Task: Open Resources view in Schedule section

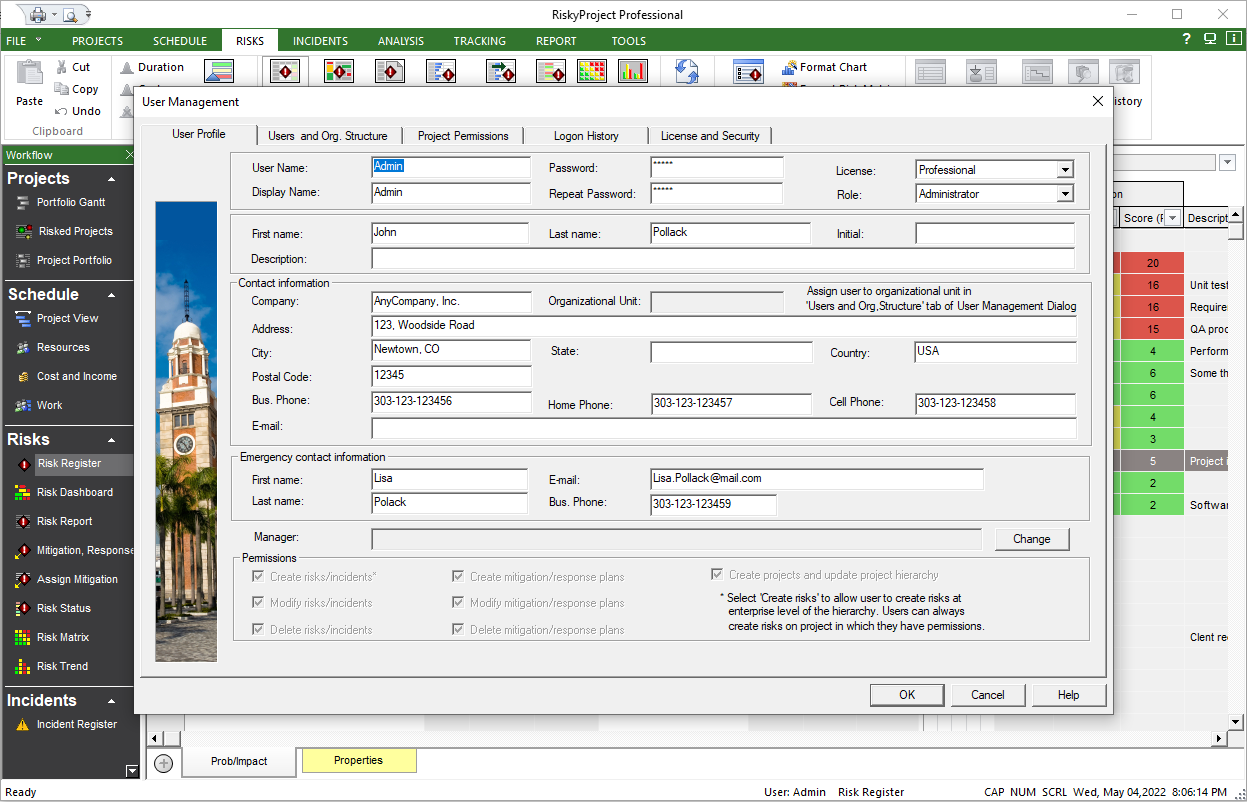Action: (63, 347)
